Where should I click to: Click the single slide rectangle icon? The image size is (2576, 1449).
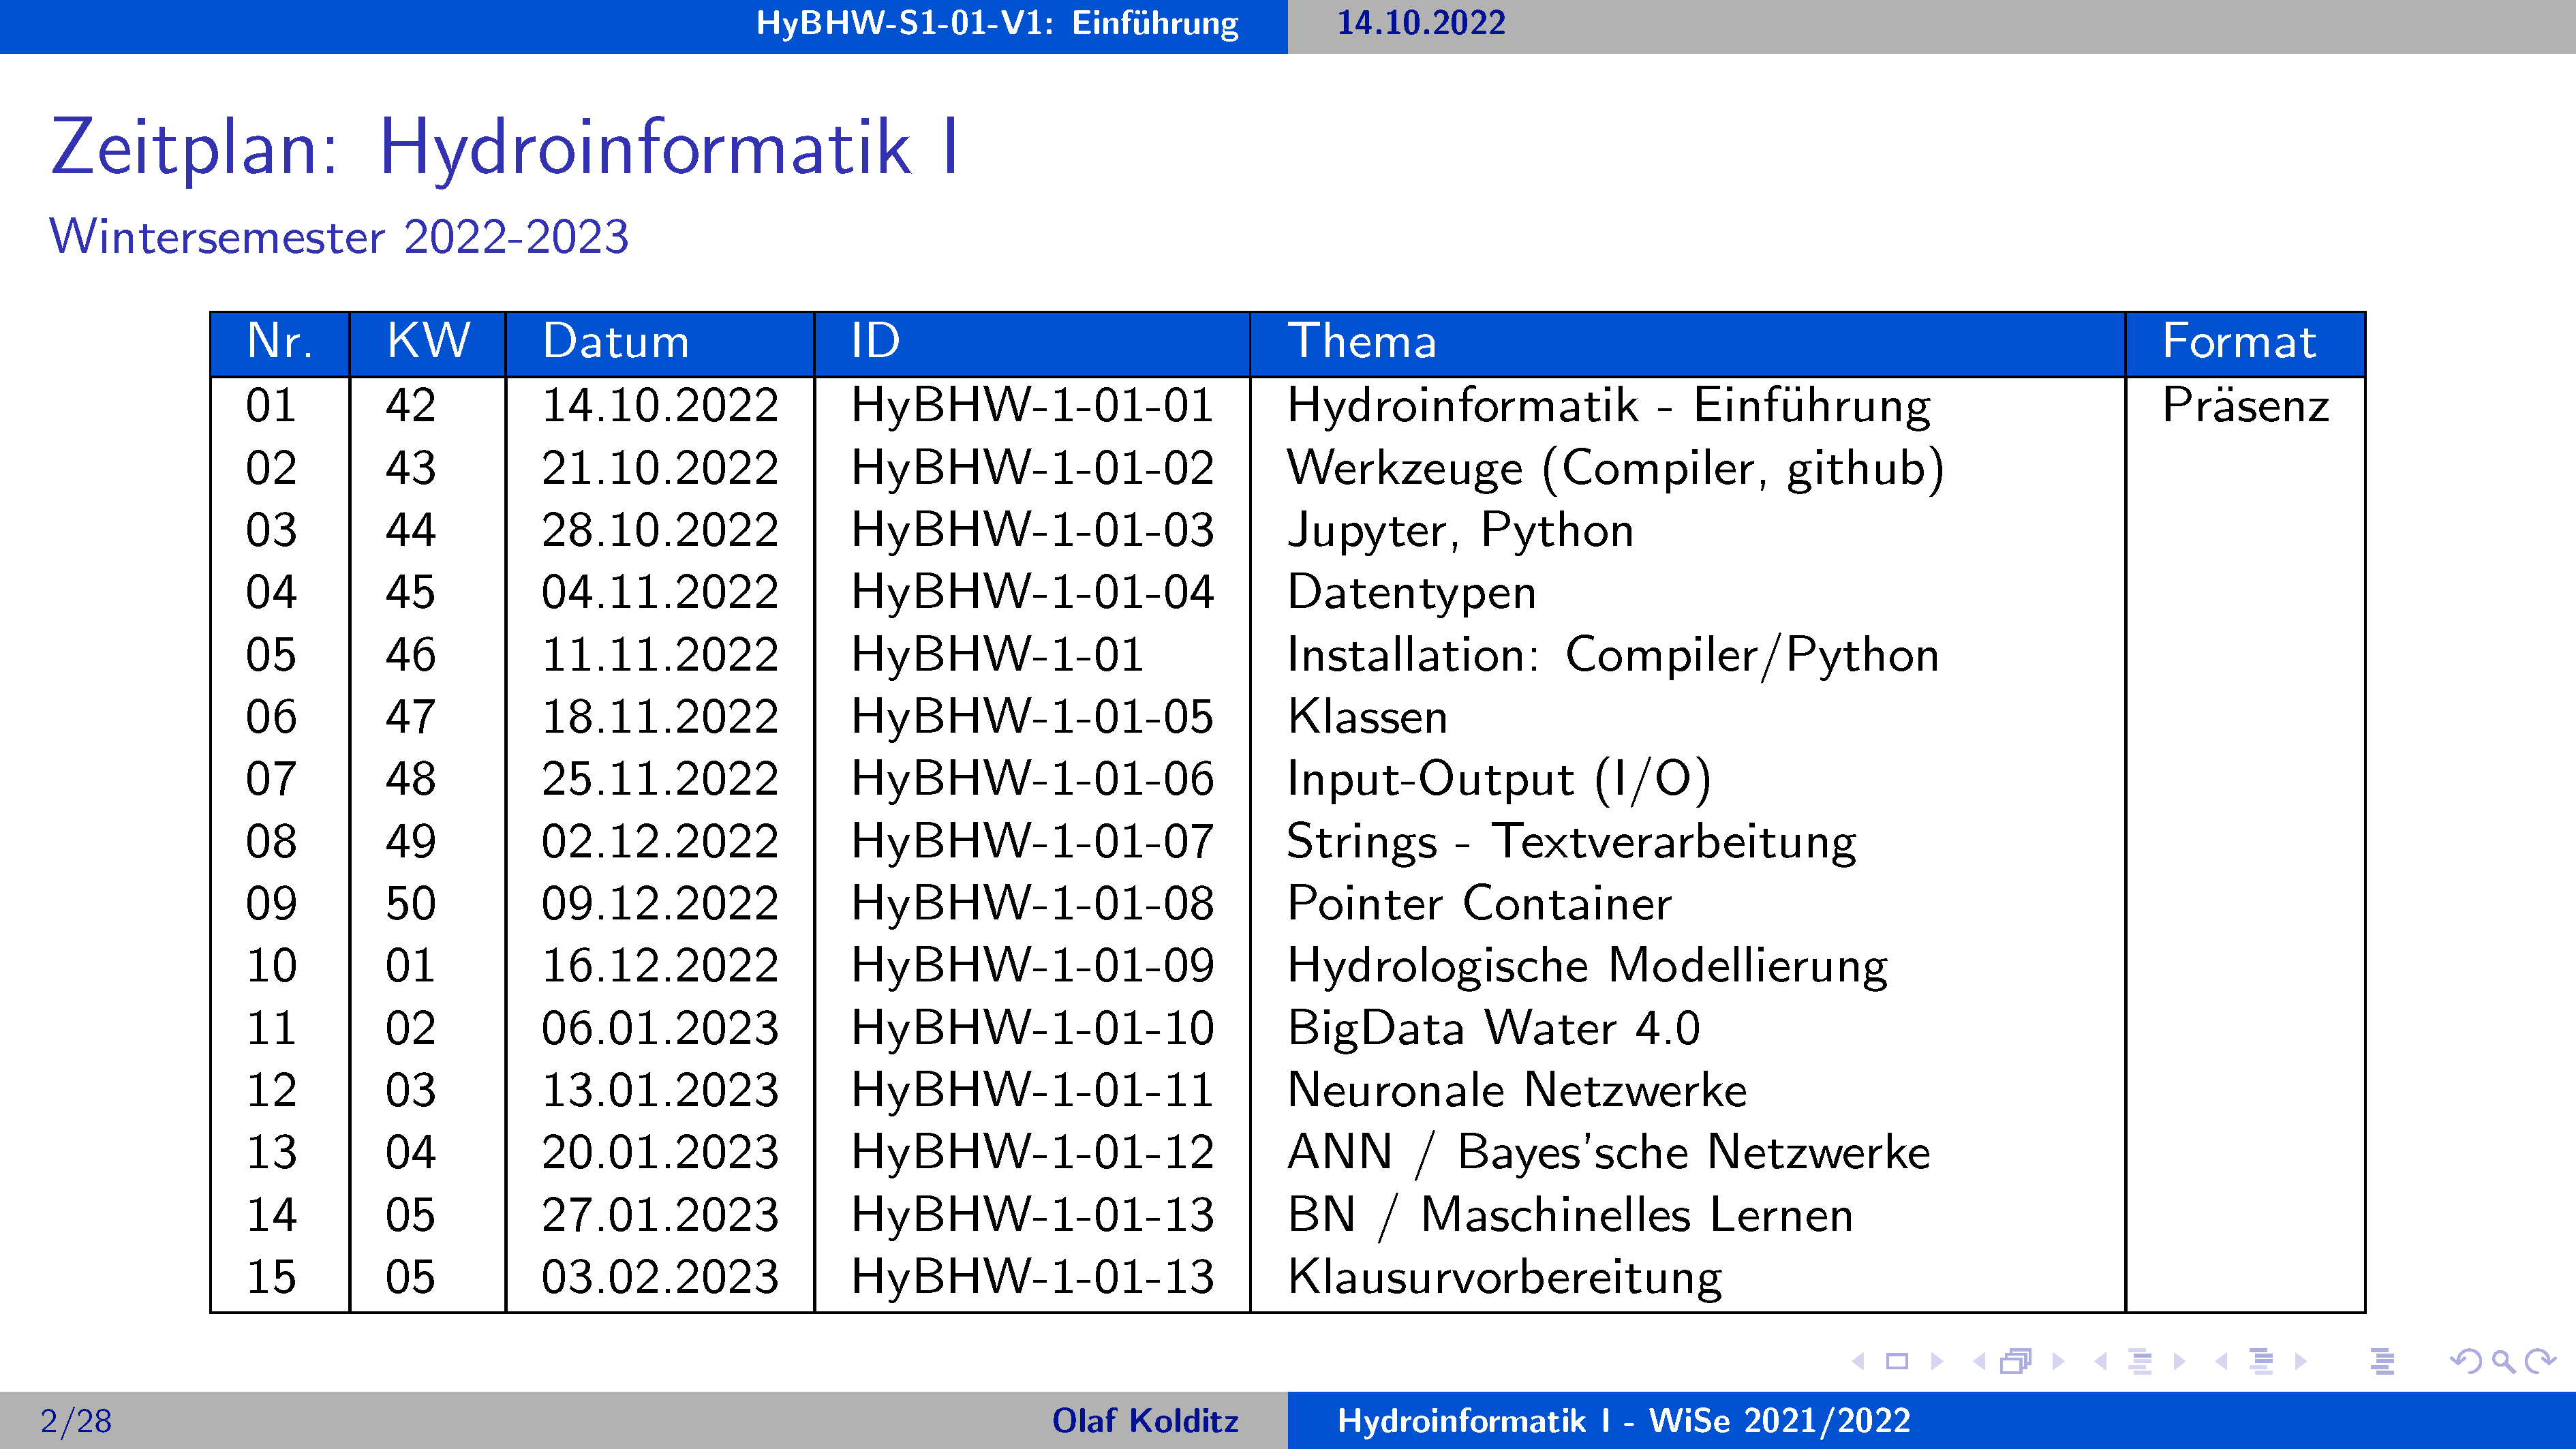tap(1897, 1361)
